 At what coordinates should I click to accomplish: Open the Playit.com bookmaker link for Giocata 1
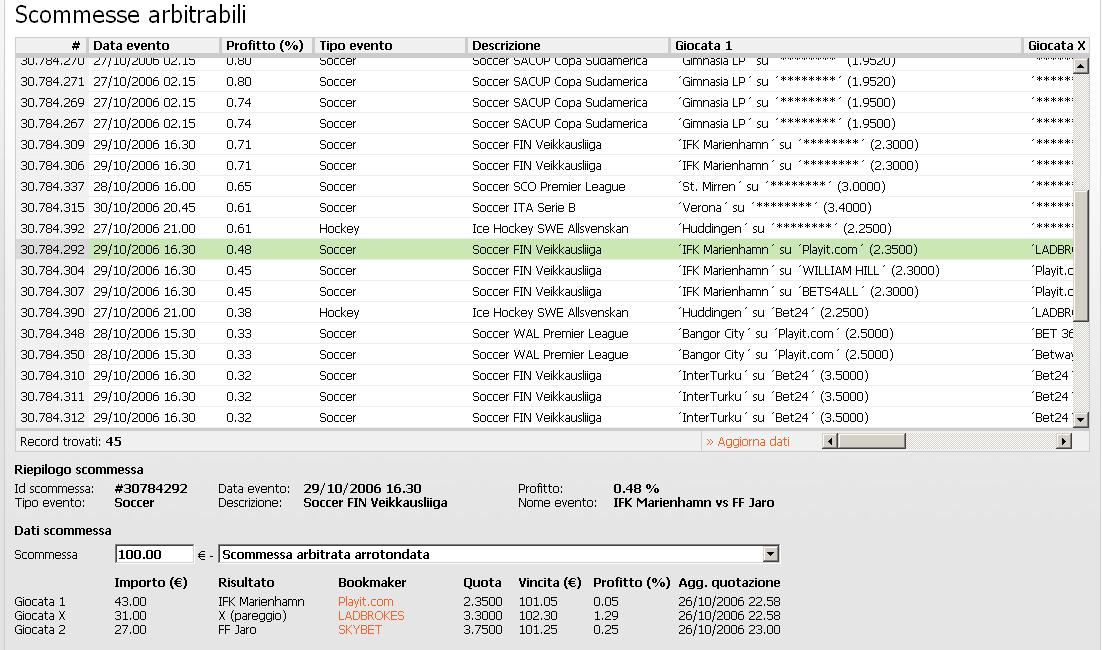(x=365, y=602)
